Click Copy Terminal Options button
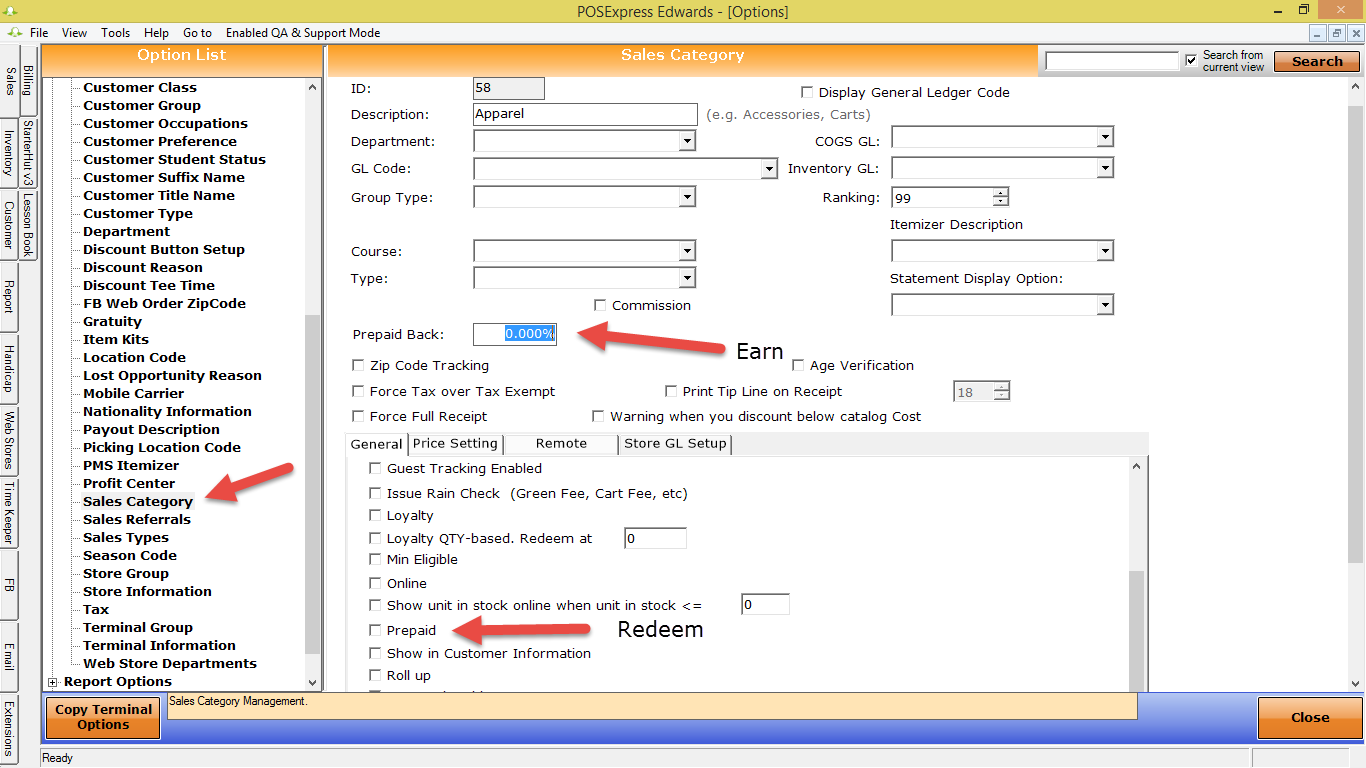Screen dimensions: 1366x768 [x=103, y=717]
